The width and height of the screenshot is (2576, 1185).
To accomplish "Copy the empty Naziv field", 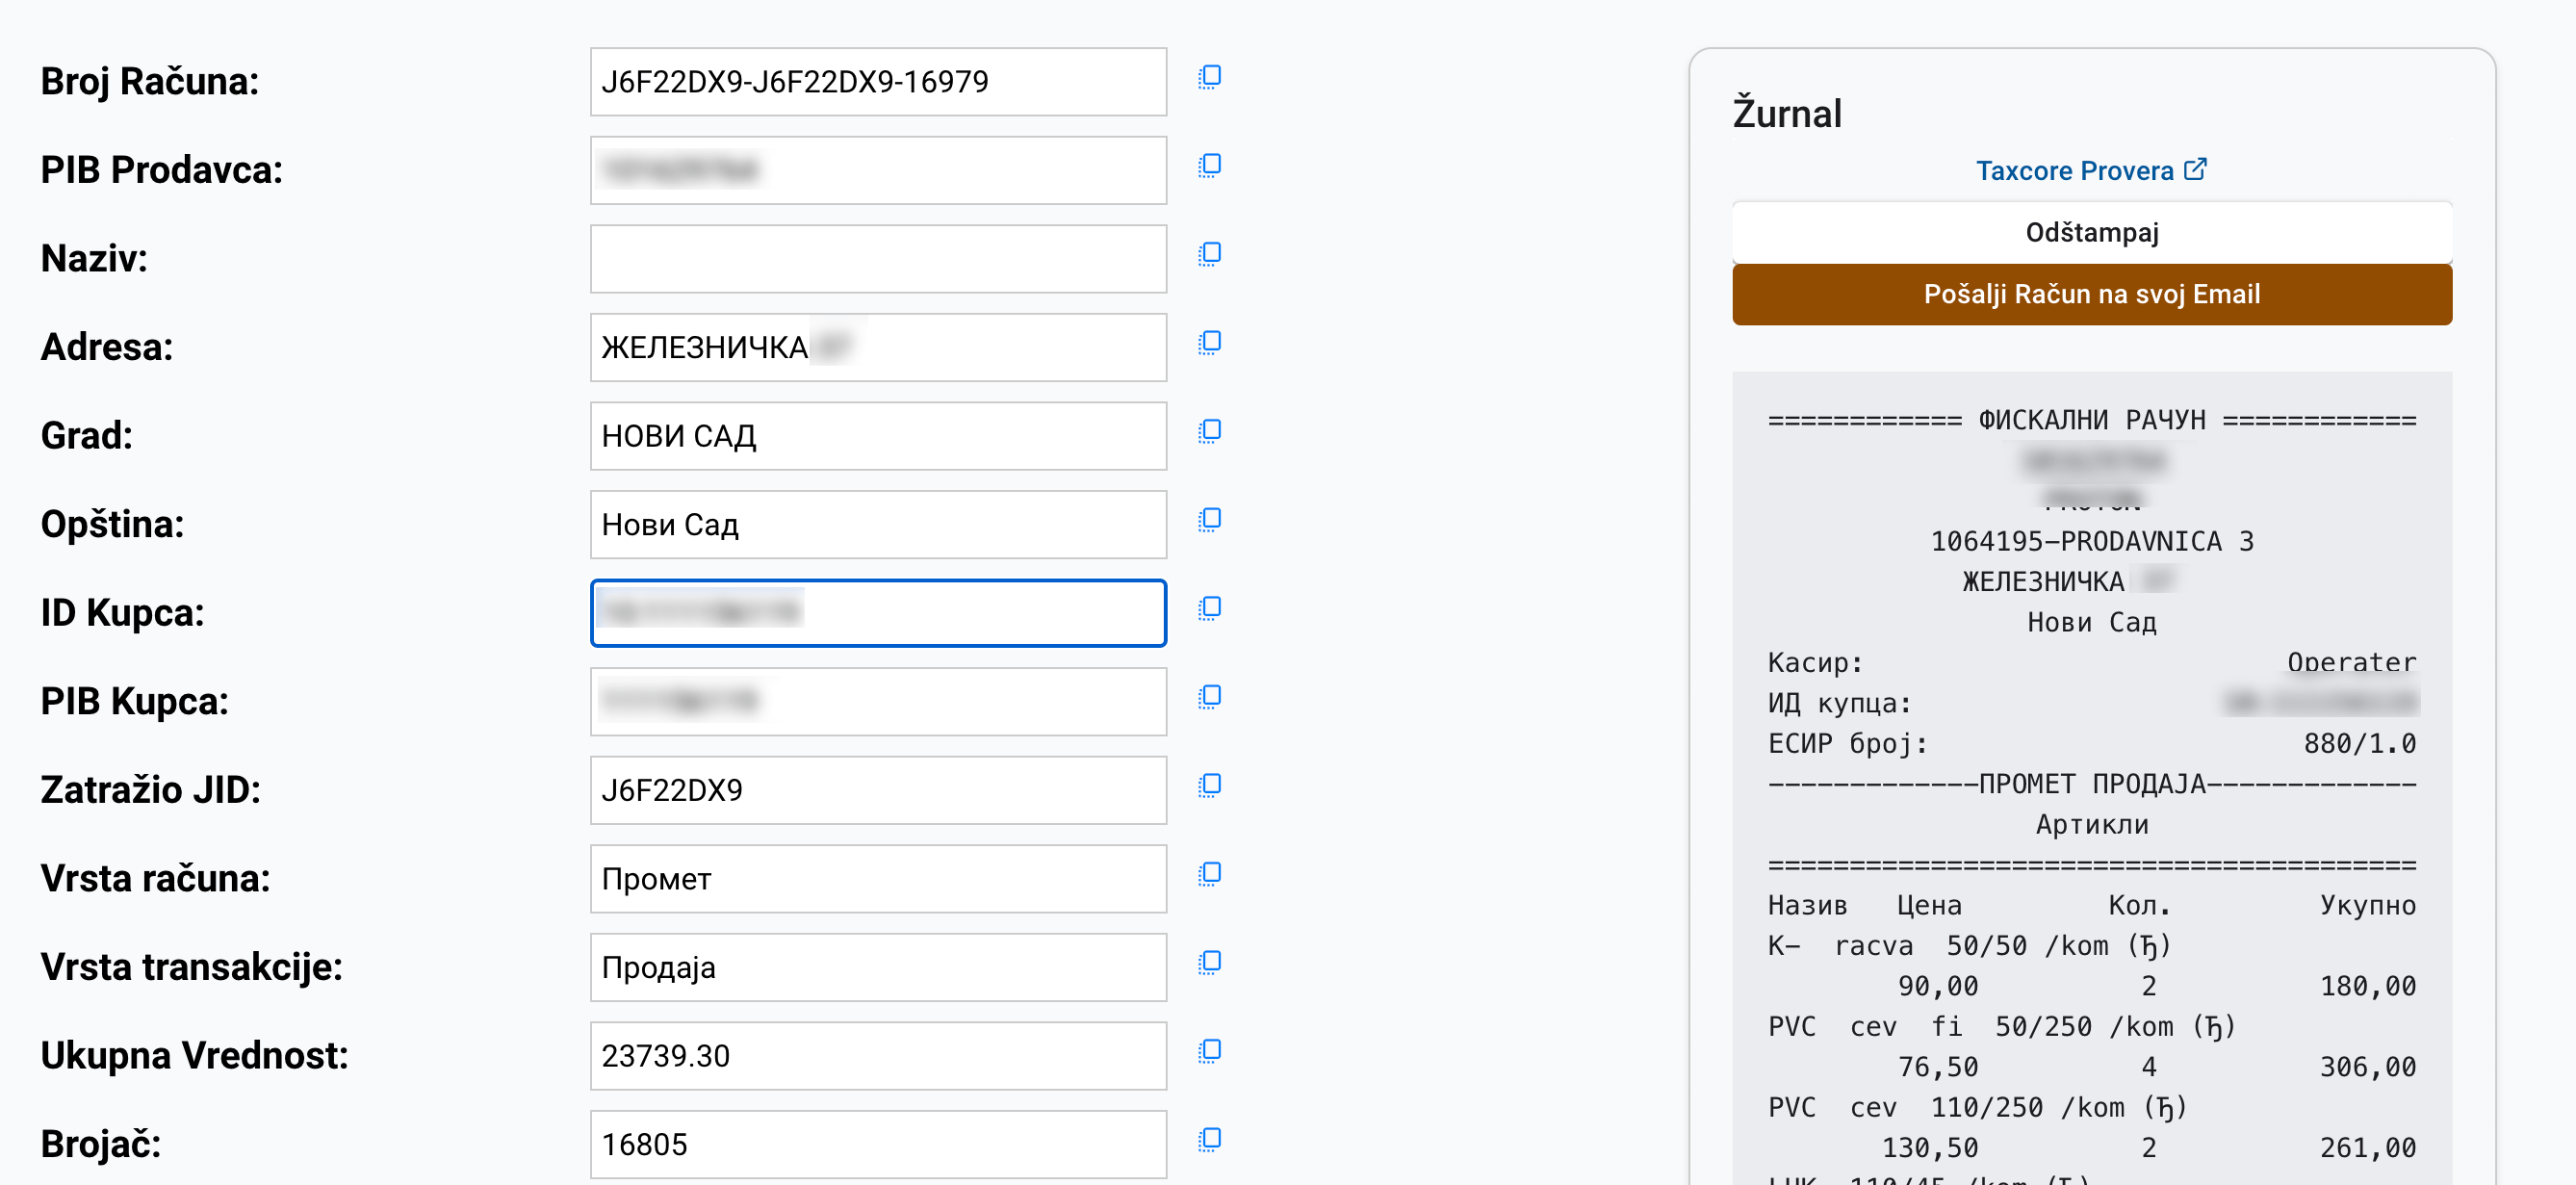I will tap(1209, 255).
